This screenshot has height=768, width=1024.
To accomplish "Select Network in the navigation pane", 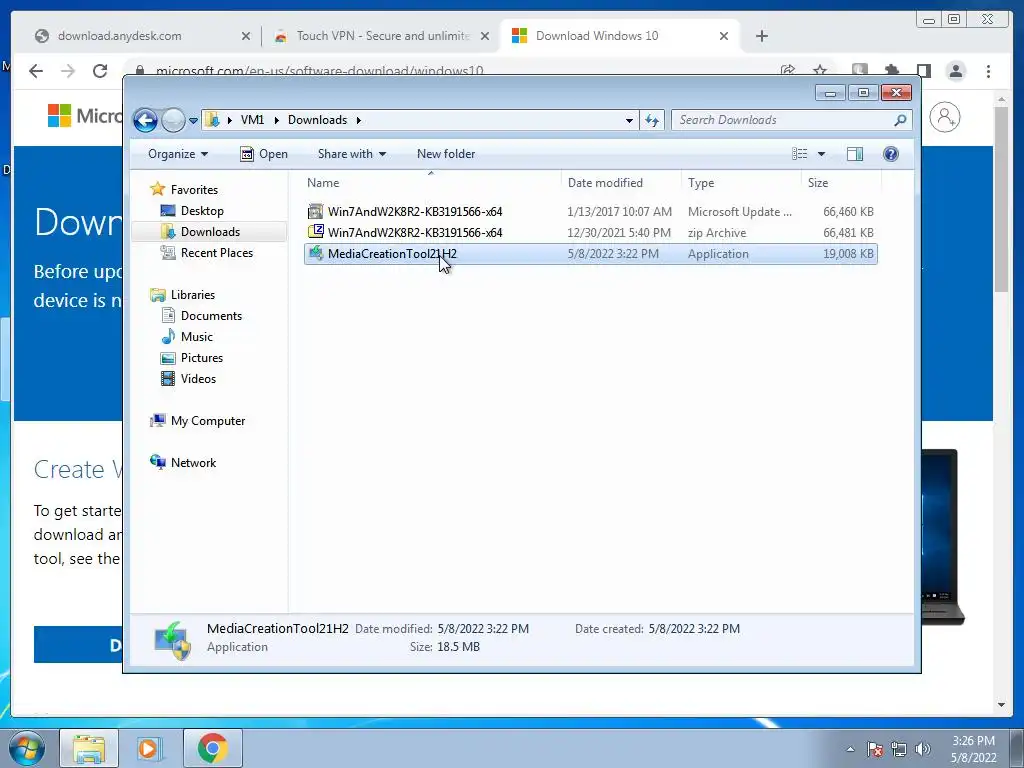I will click(x=193, y=462).
